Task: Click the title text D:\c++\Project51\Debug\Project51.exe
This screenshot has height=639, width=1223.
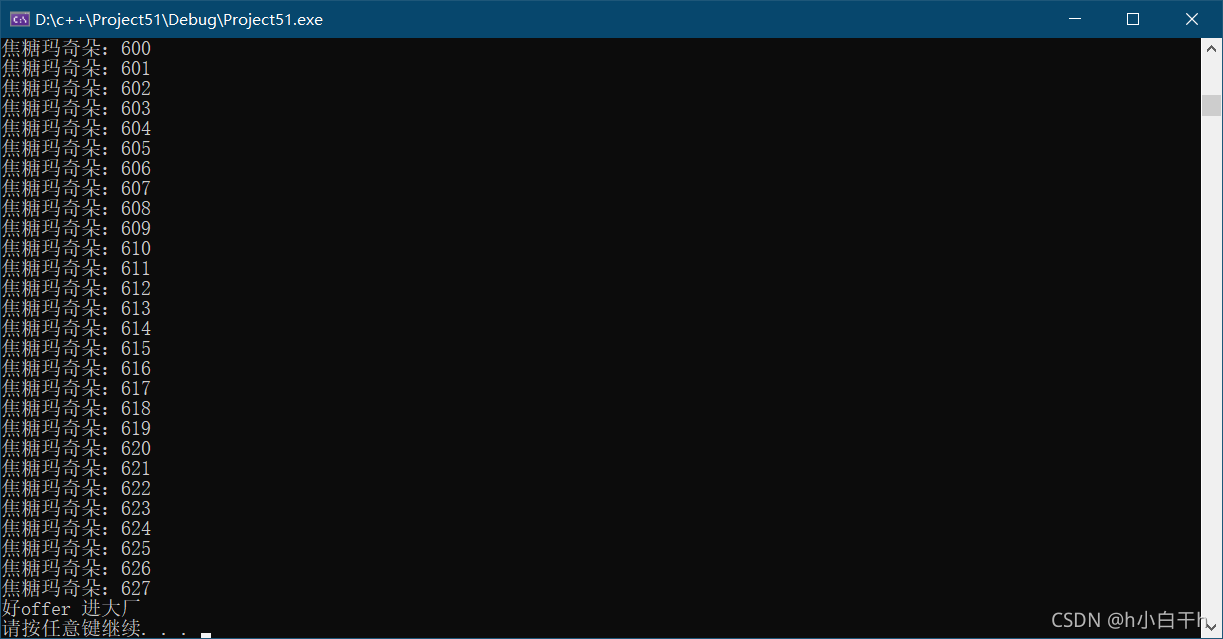Action: click(179, 20)
